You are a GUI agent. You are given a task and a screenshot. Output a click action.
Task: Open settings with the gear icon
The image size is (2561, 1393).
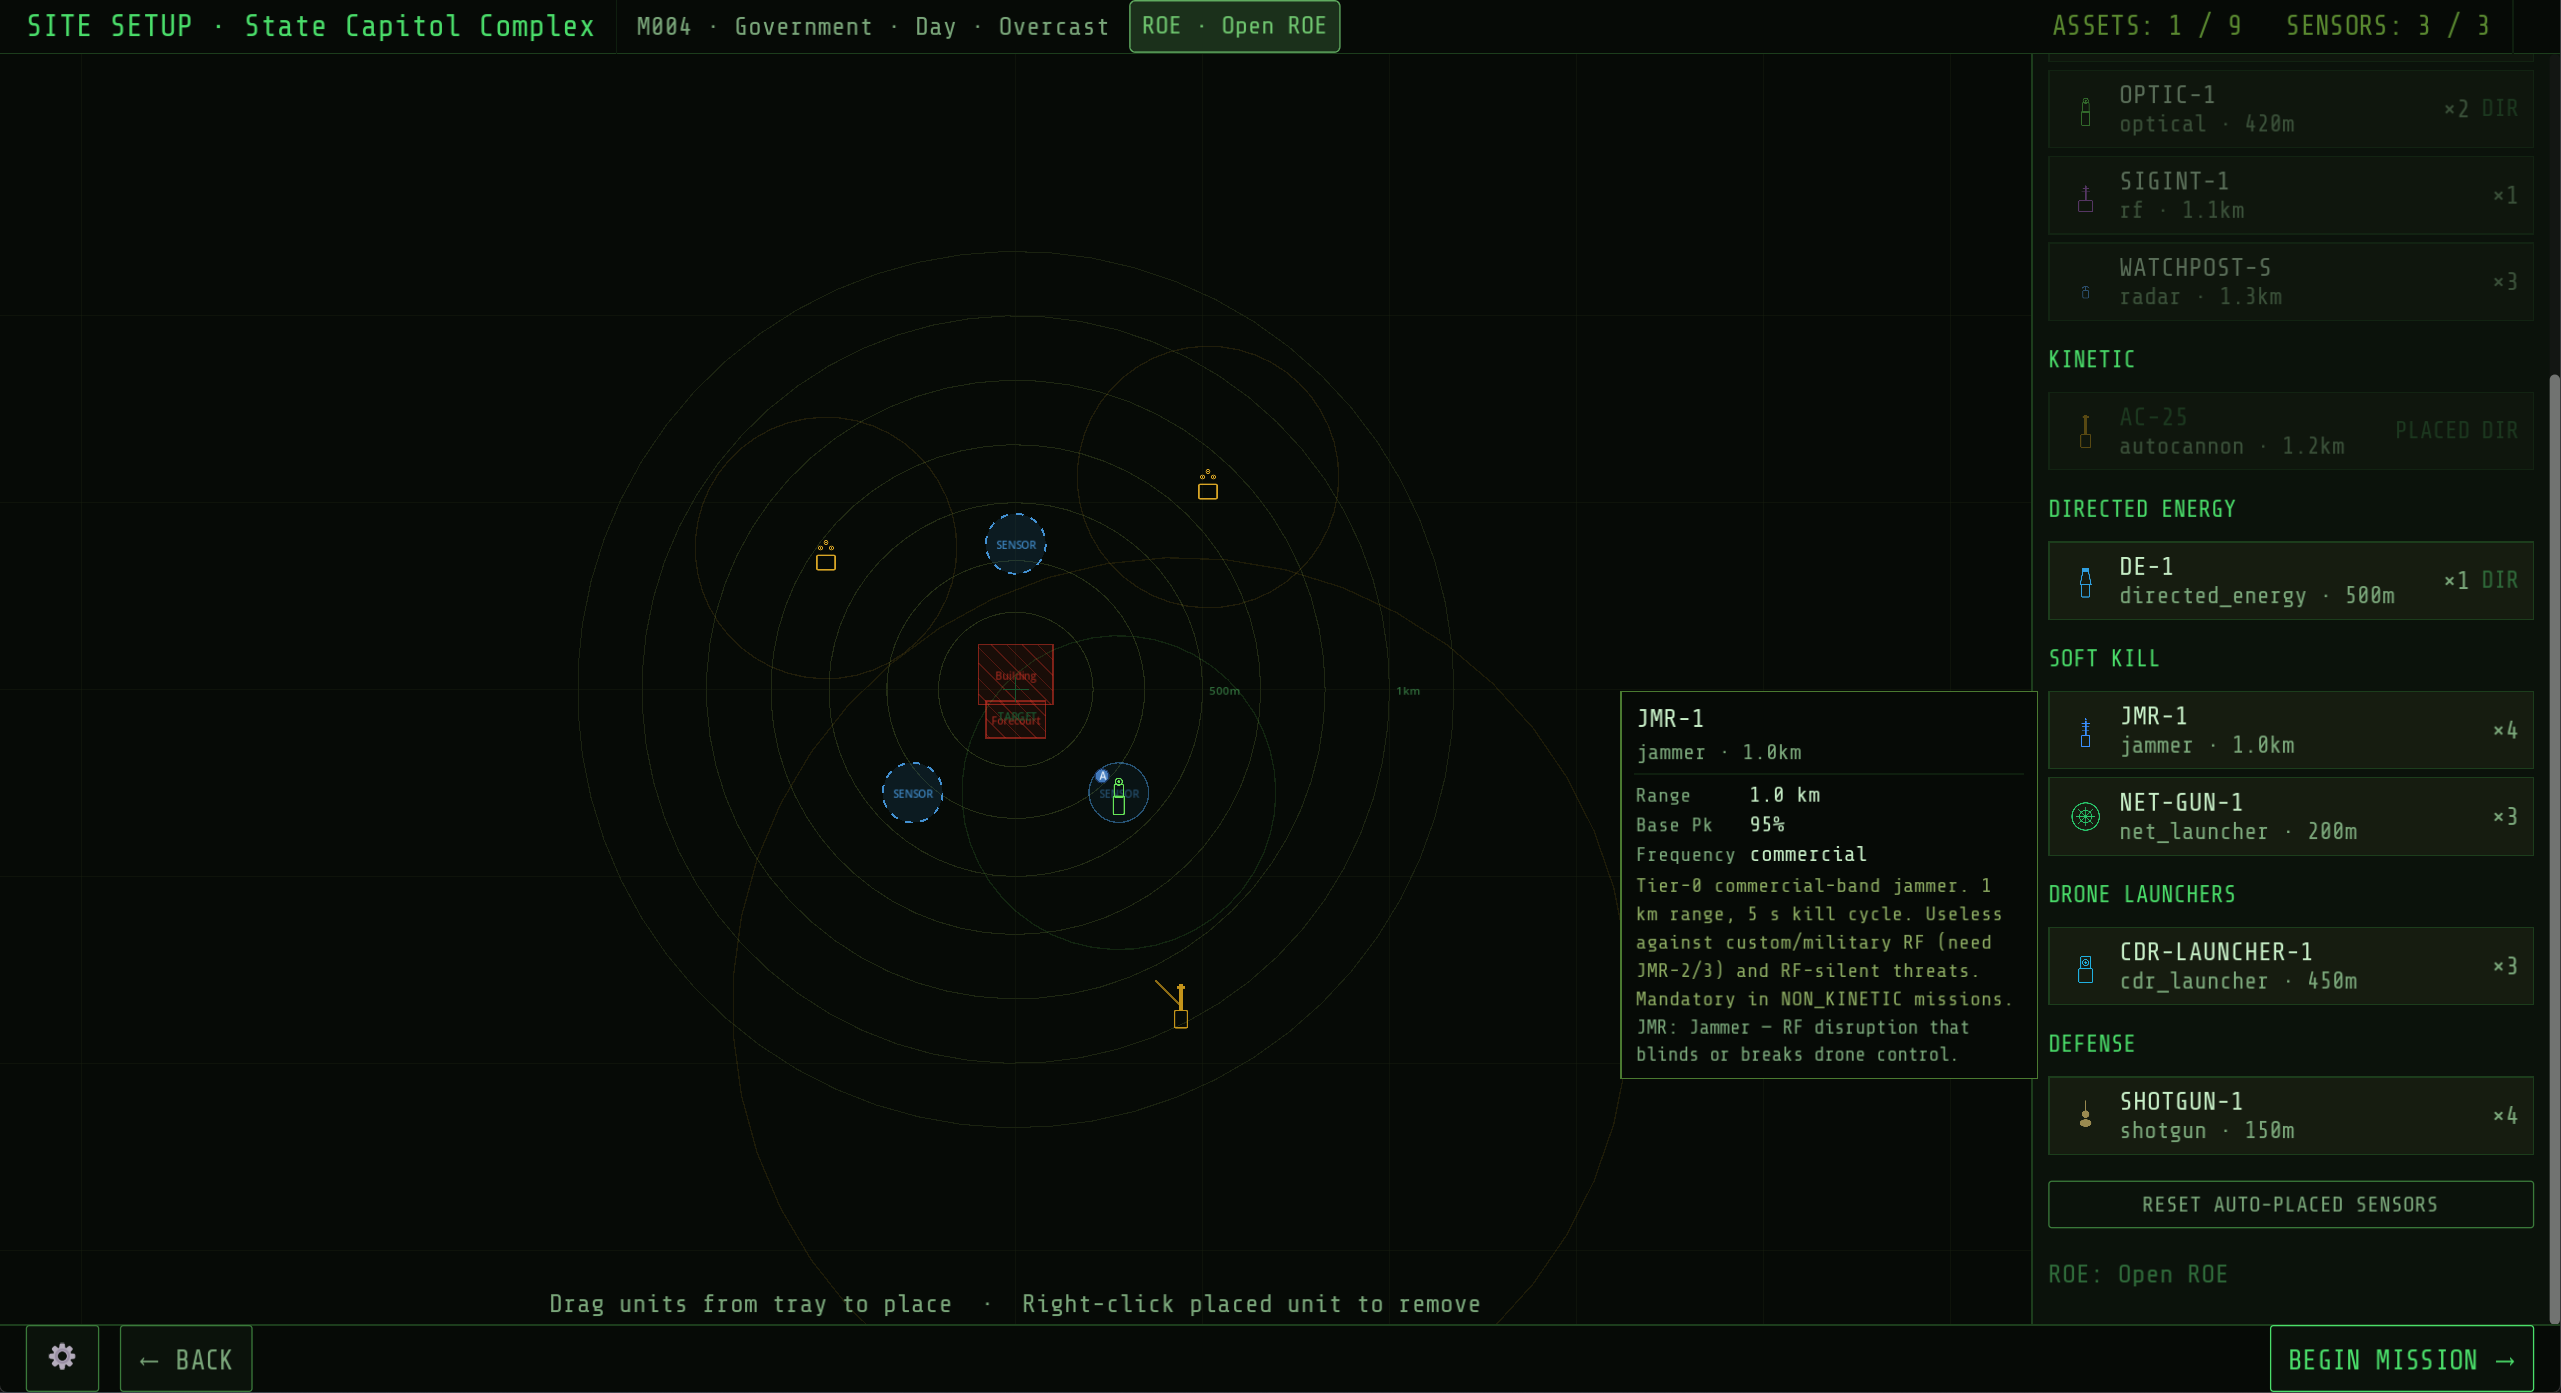pyautogui.click(x=62, y=1357)
